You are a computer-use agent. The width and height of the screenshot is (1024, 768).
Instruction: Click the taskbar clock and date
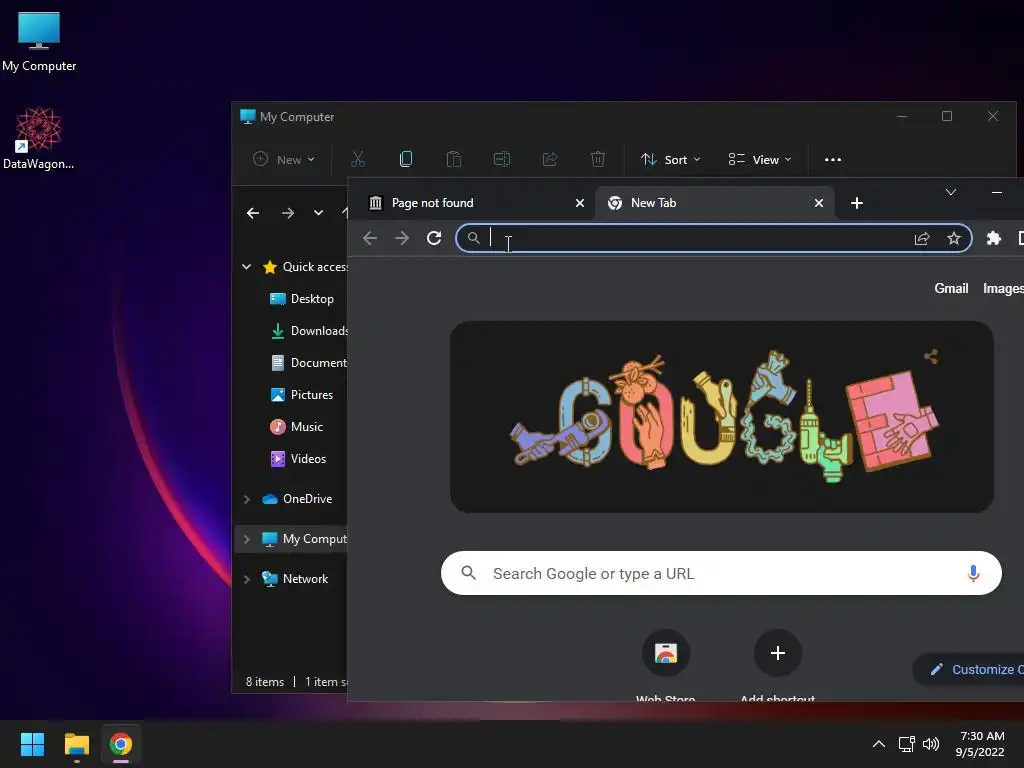pos(980,744)
